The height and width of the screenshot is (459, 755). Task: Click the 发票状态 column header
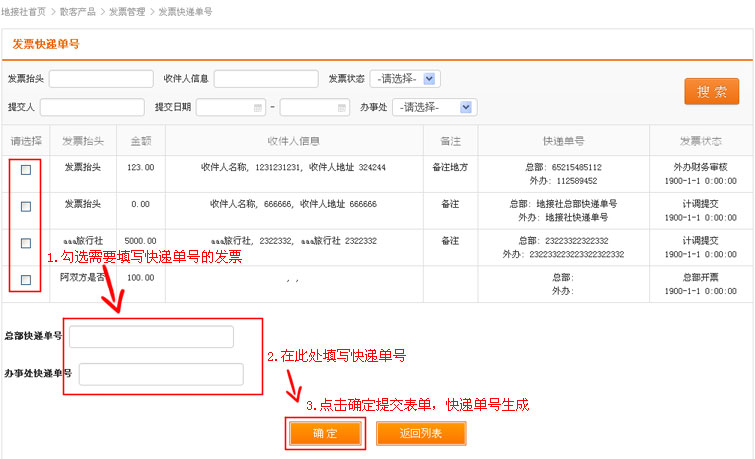click(699, 140)
